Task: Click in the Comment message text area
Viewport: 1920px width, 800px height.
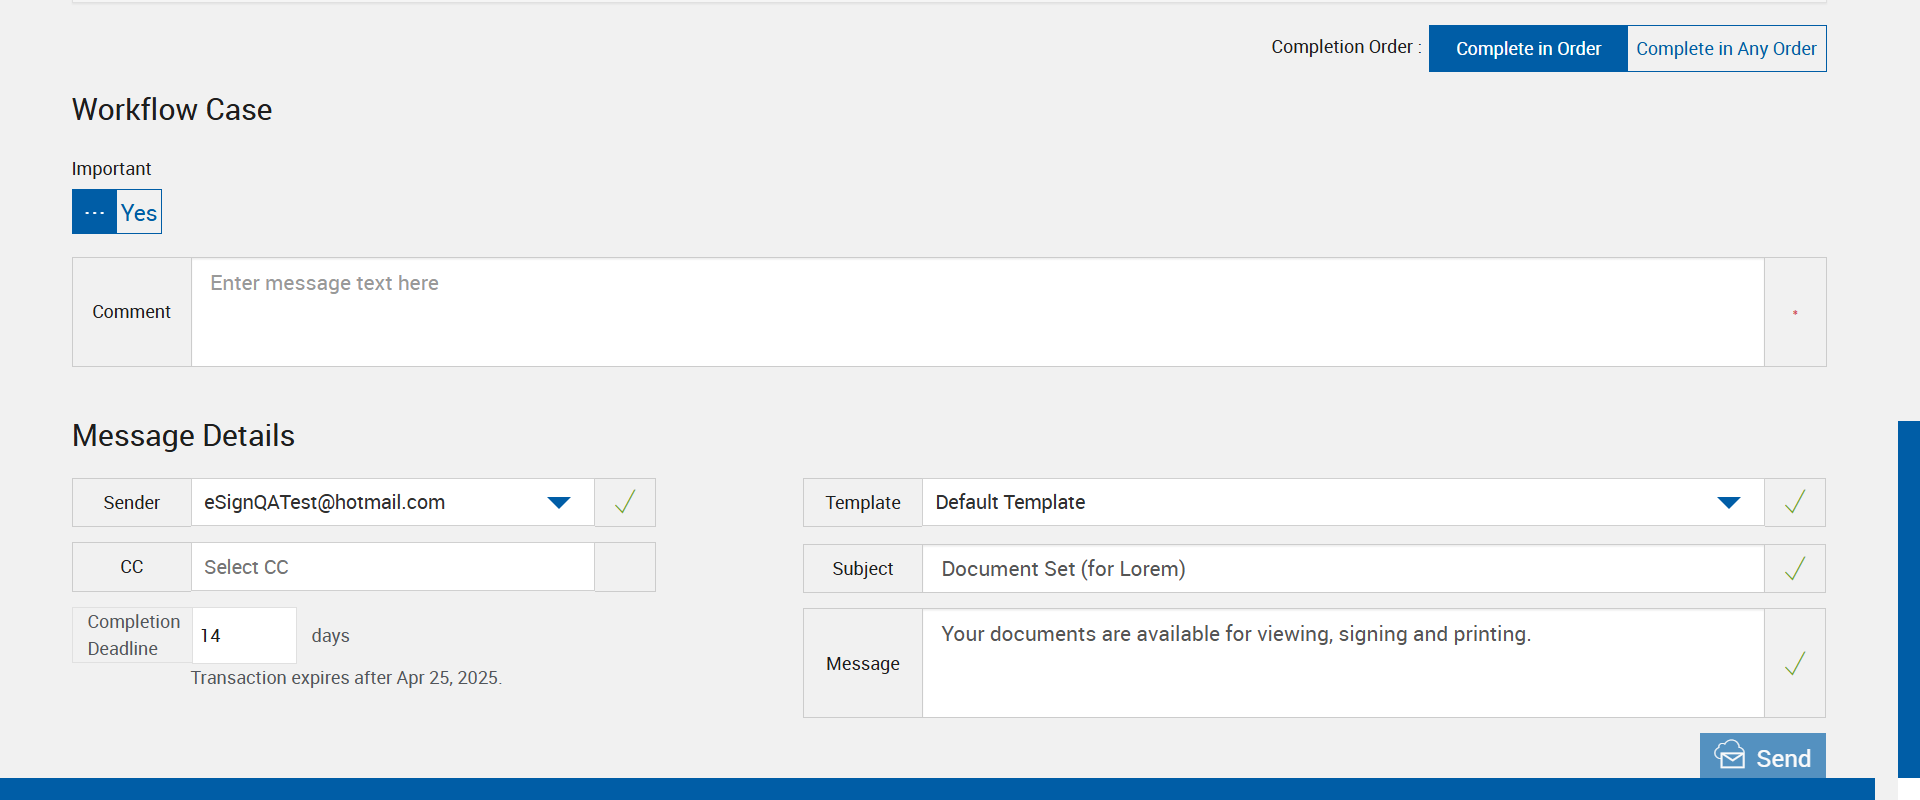Action: pos(977,312)
